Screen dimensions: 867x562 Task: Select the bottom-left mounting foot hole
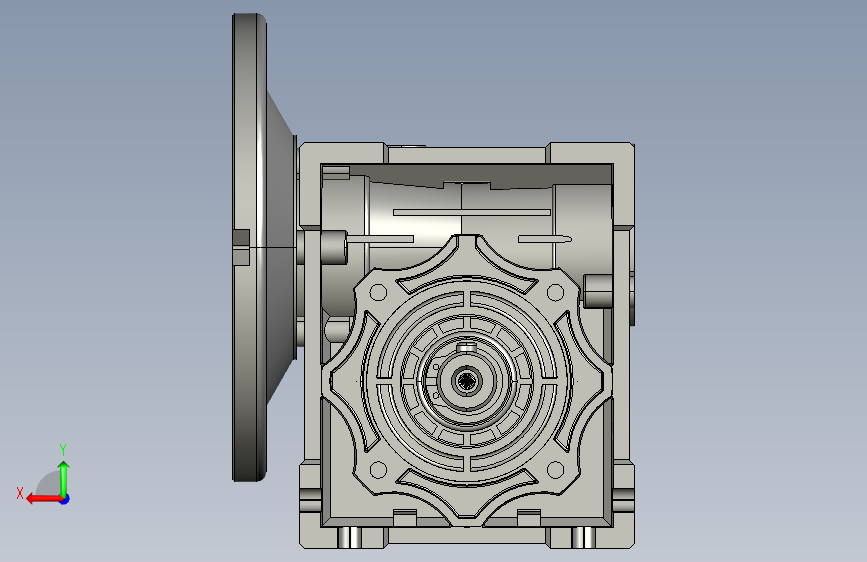350,537
